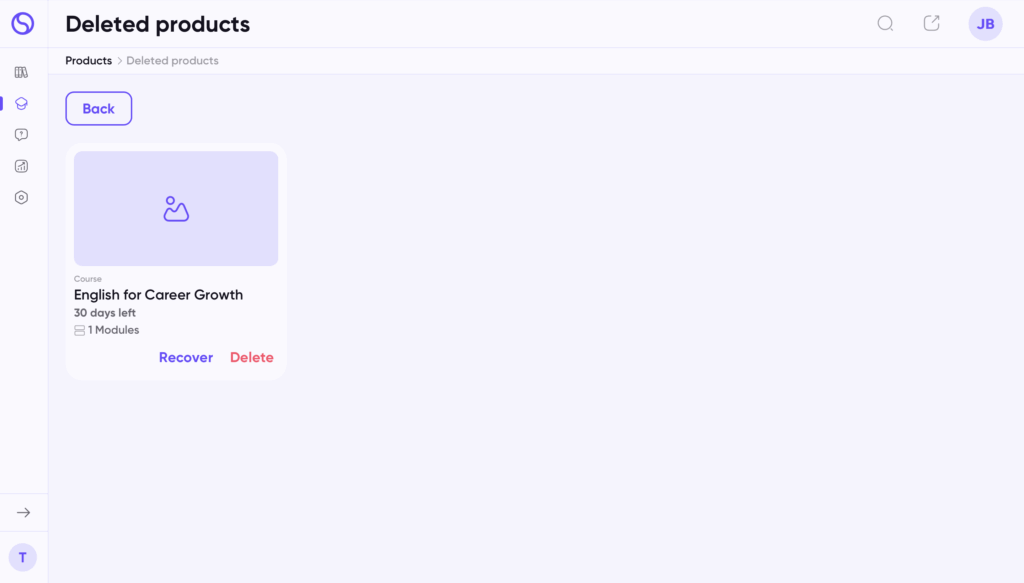The height and width of the screenshot is (583, 1024).
Task: Open the T workspace avatar
Action: [x=23, y=558]
